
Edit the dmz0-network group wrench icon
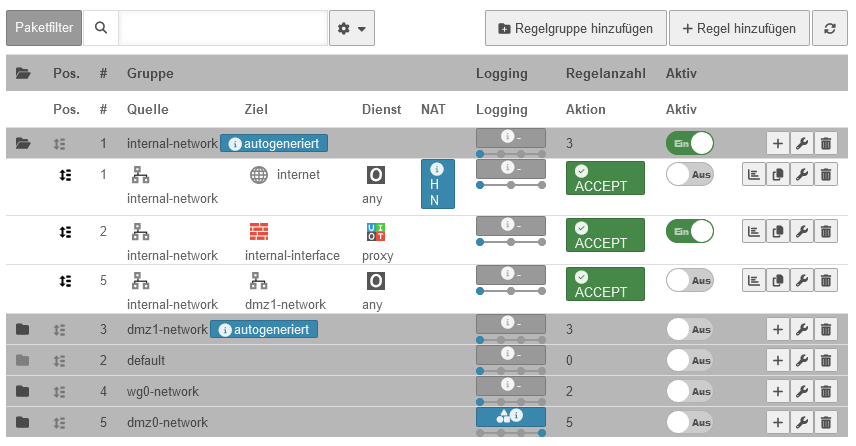[x=802, y=422]
